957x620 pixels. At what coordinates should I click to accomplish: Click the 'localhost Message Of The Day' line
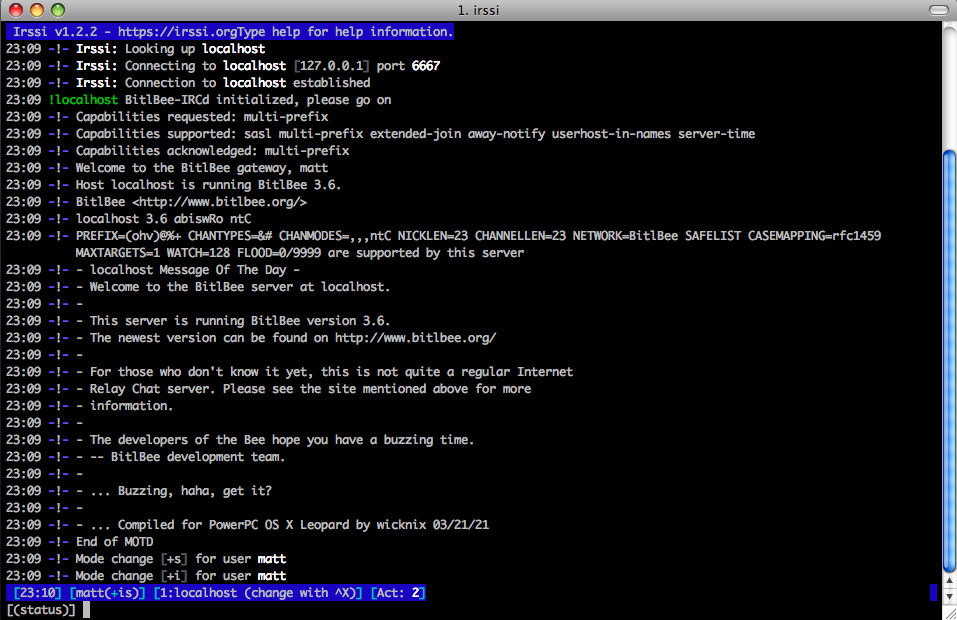tap(153, 270)
